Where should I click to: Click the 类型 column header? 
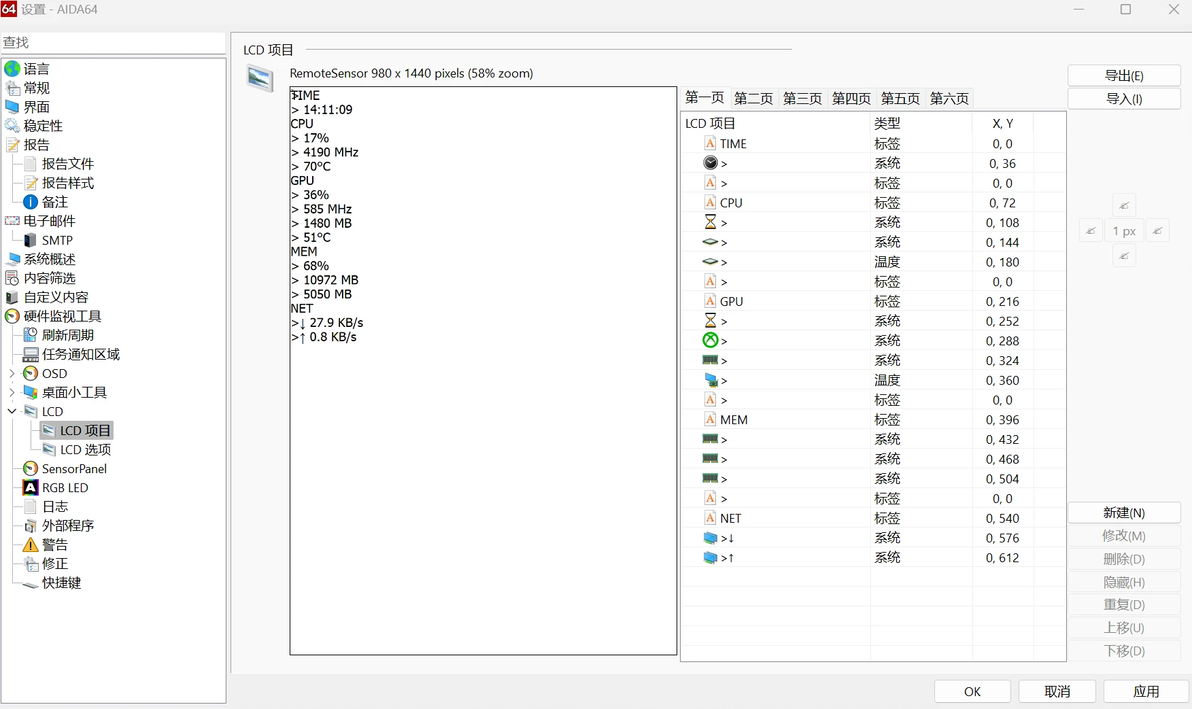(921, 123)
